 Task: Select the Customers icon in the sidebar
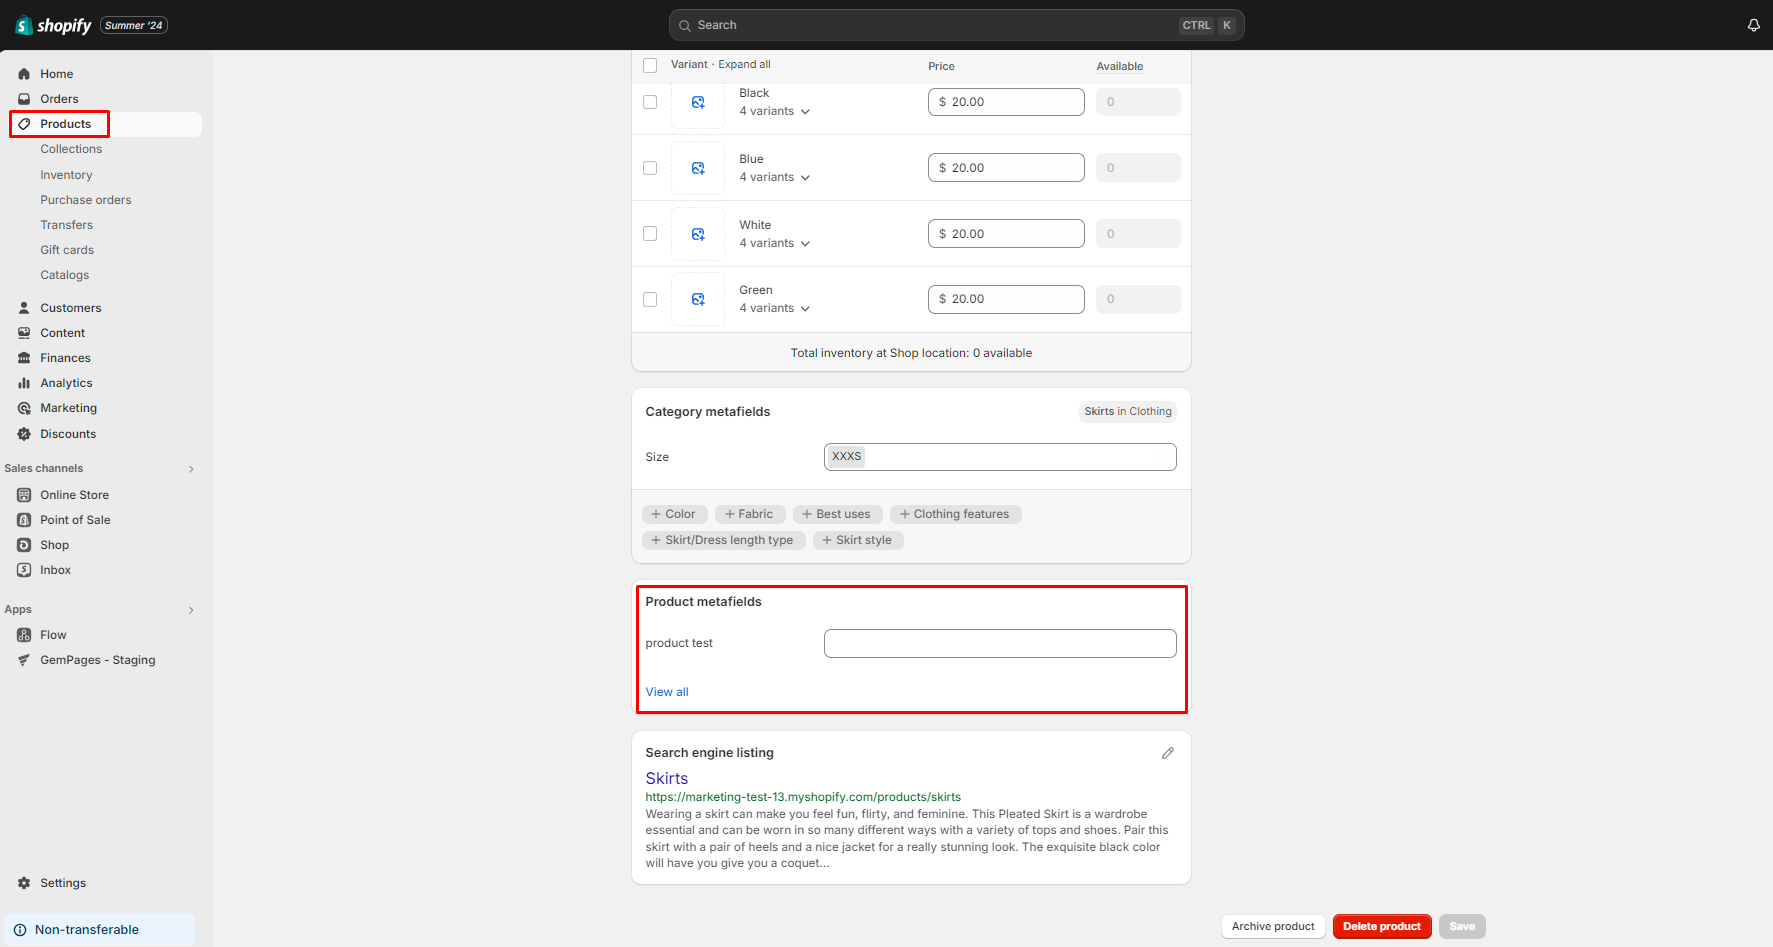[23, 307]
